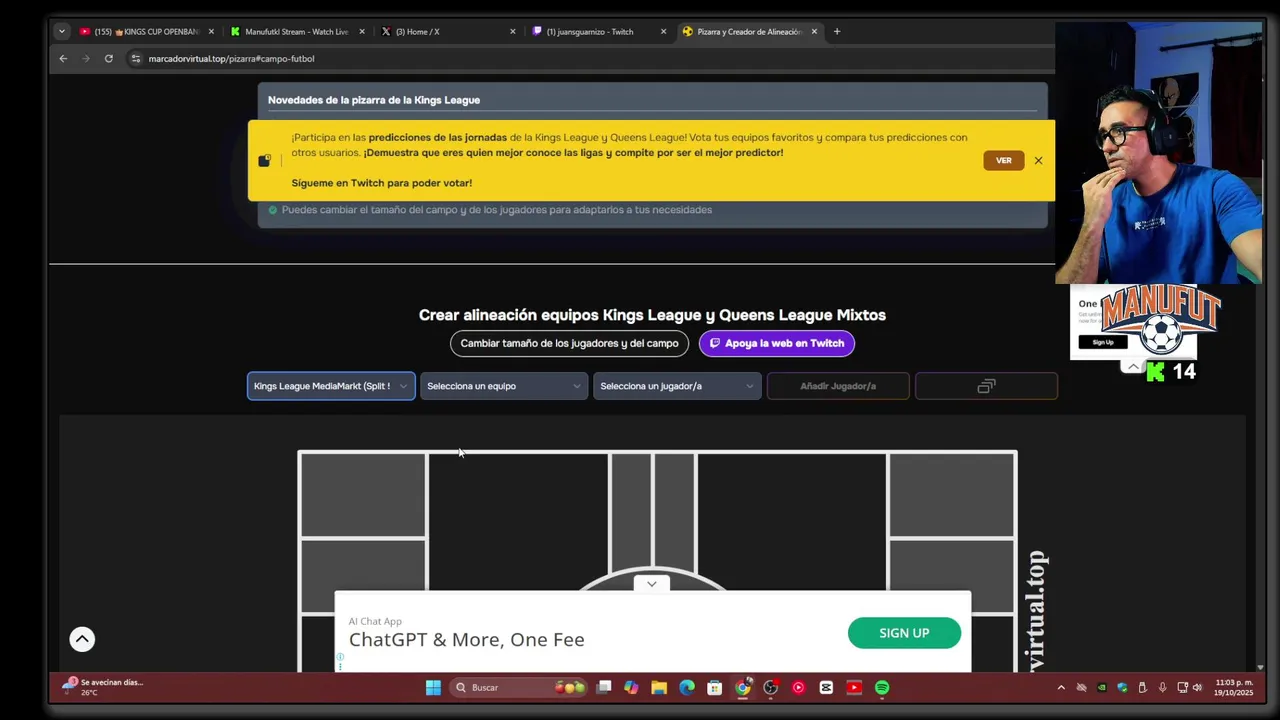This screenshot has width=1280, height=720.
Task: Close the juansguarnizo Twitch tab
Action: point(663,31)
